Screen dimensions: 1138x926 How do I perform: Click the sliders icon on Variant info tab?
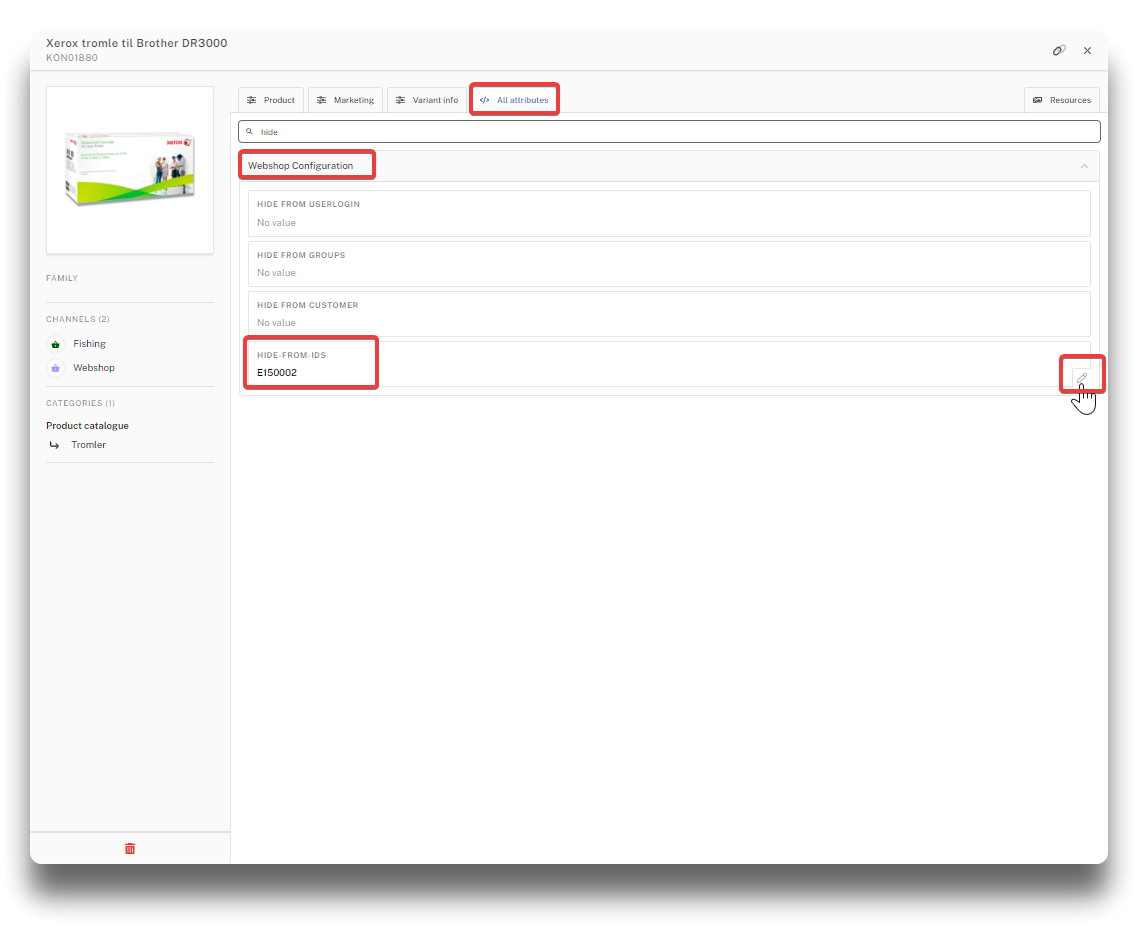401,100
